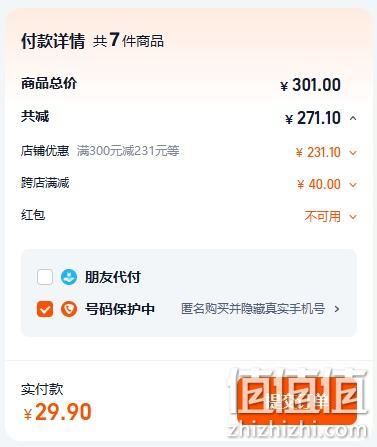Click the 满300元减231元等 description text

pyautogui.click(x=128, y=151)
